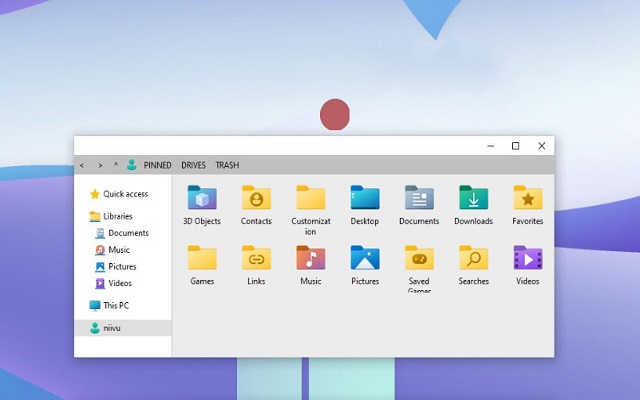Switch to the PINNED tab

point(157,165)
